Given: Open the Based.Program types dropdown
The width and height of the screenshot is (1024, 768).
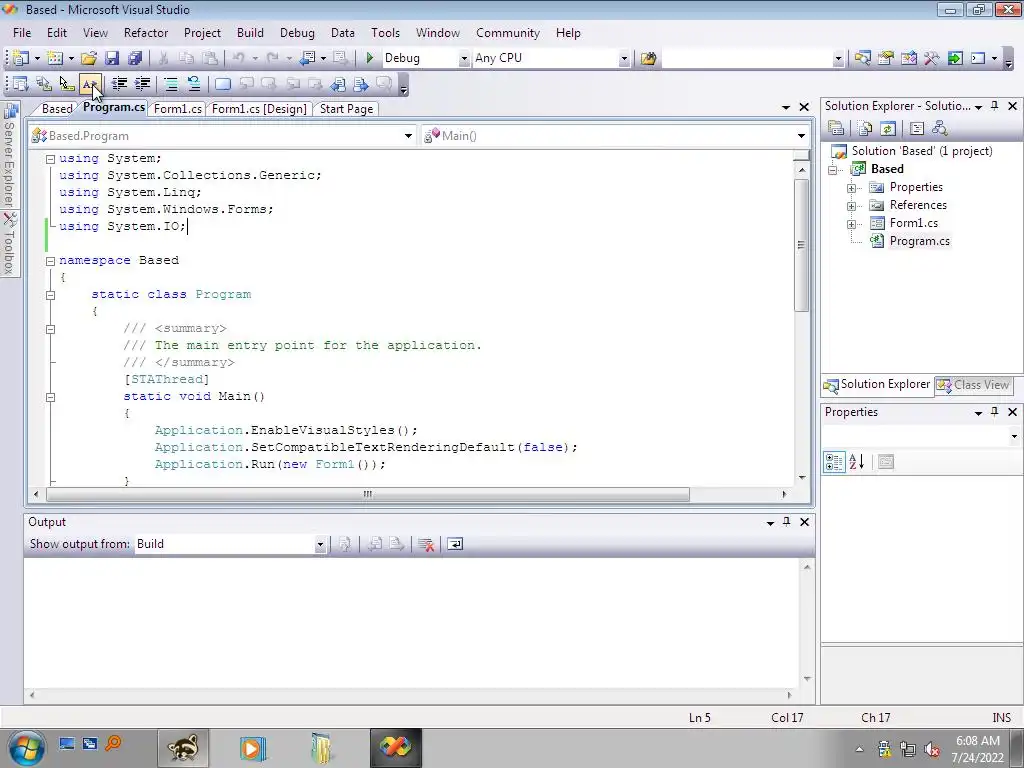Looking at the screenshot, I should (408, 136).
